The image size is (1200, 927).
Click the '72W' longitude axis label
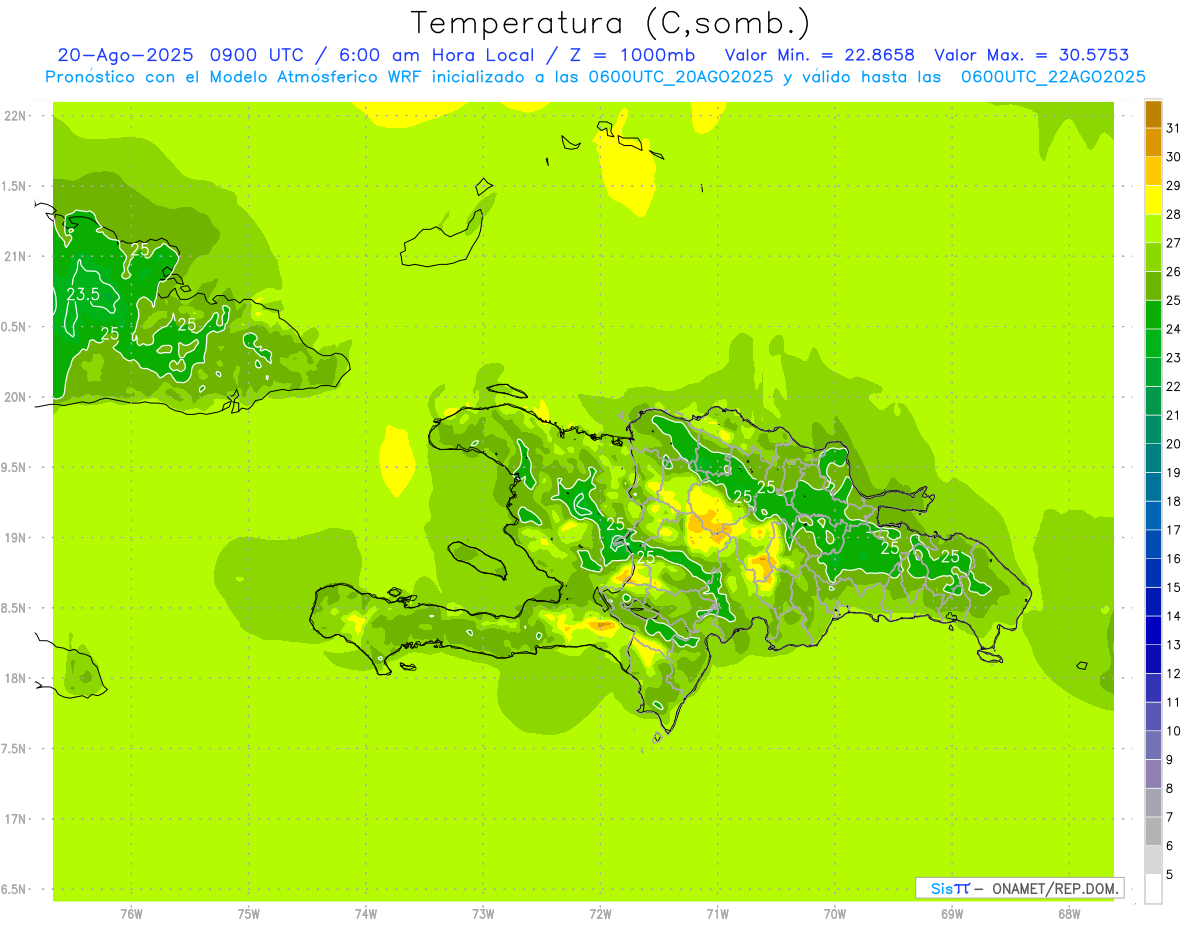click(x=600, y=913)
